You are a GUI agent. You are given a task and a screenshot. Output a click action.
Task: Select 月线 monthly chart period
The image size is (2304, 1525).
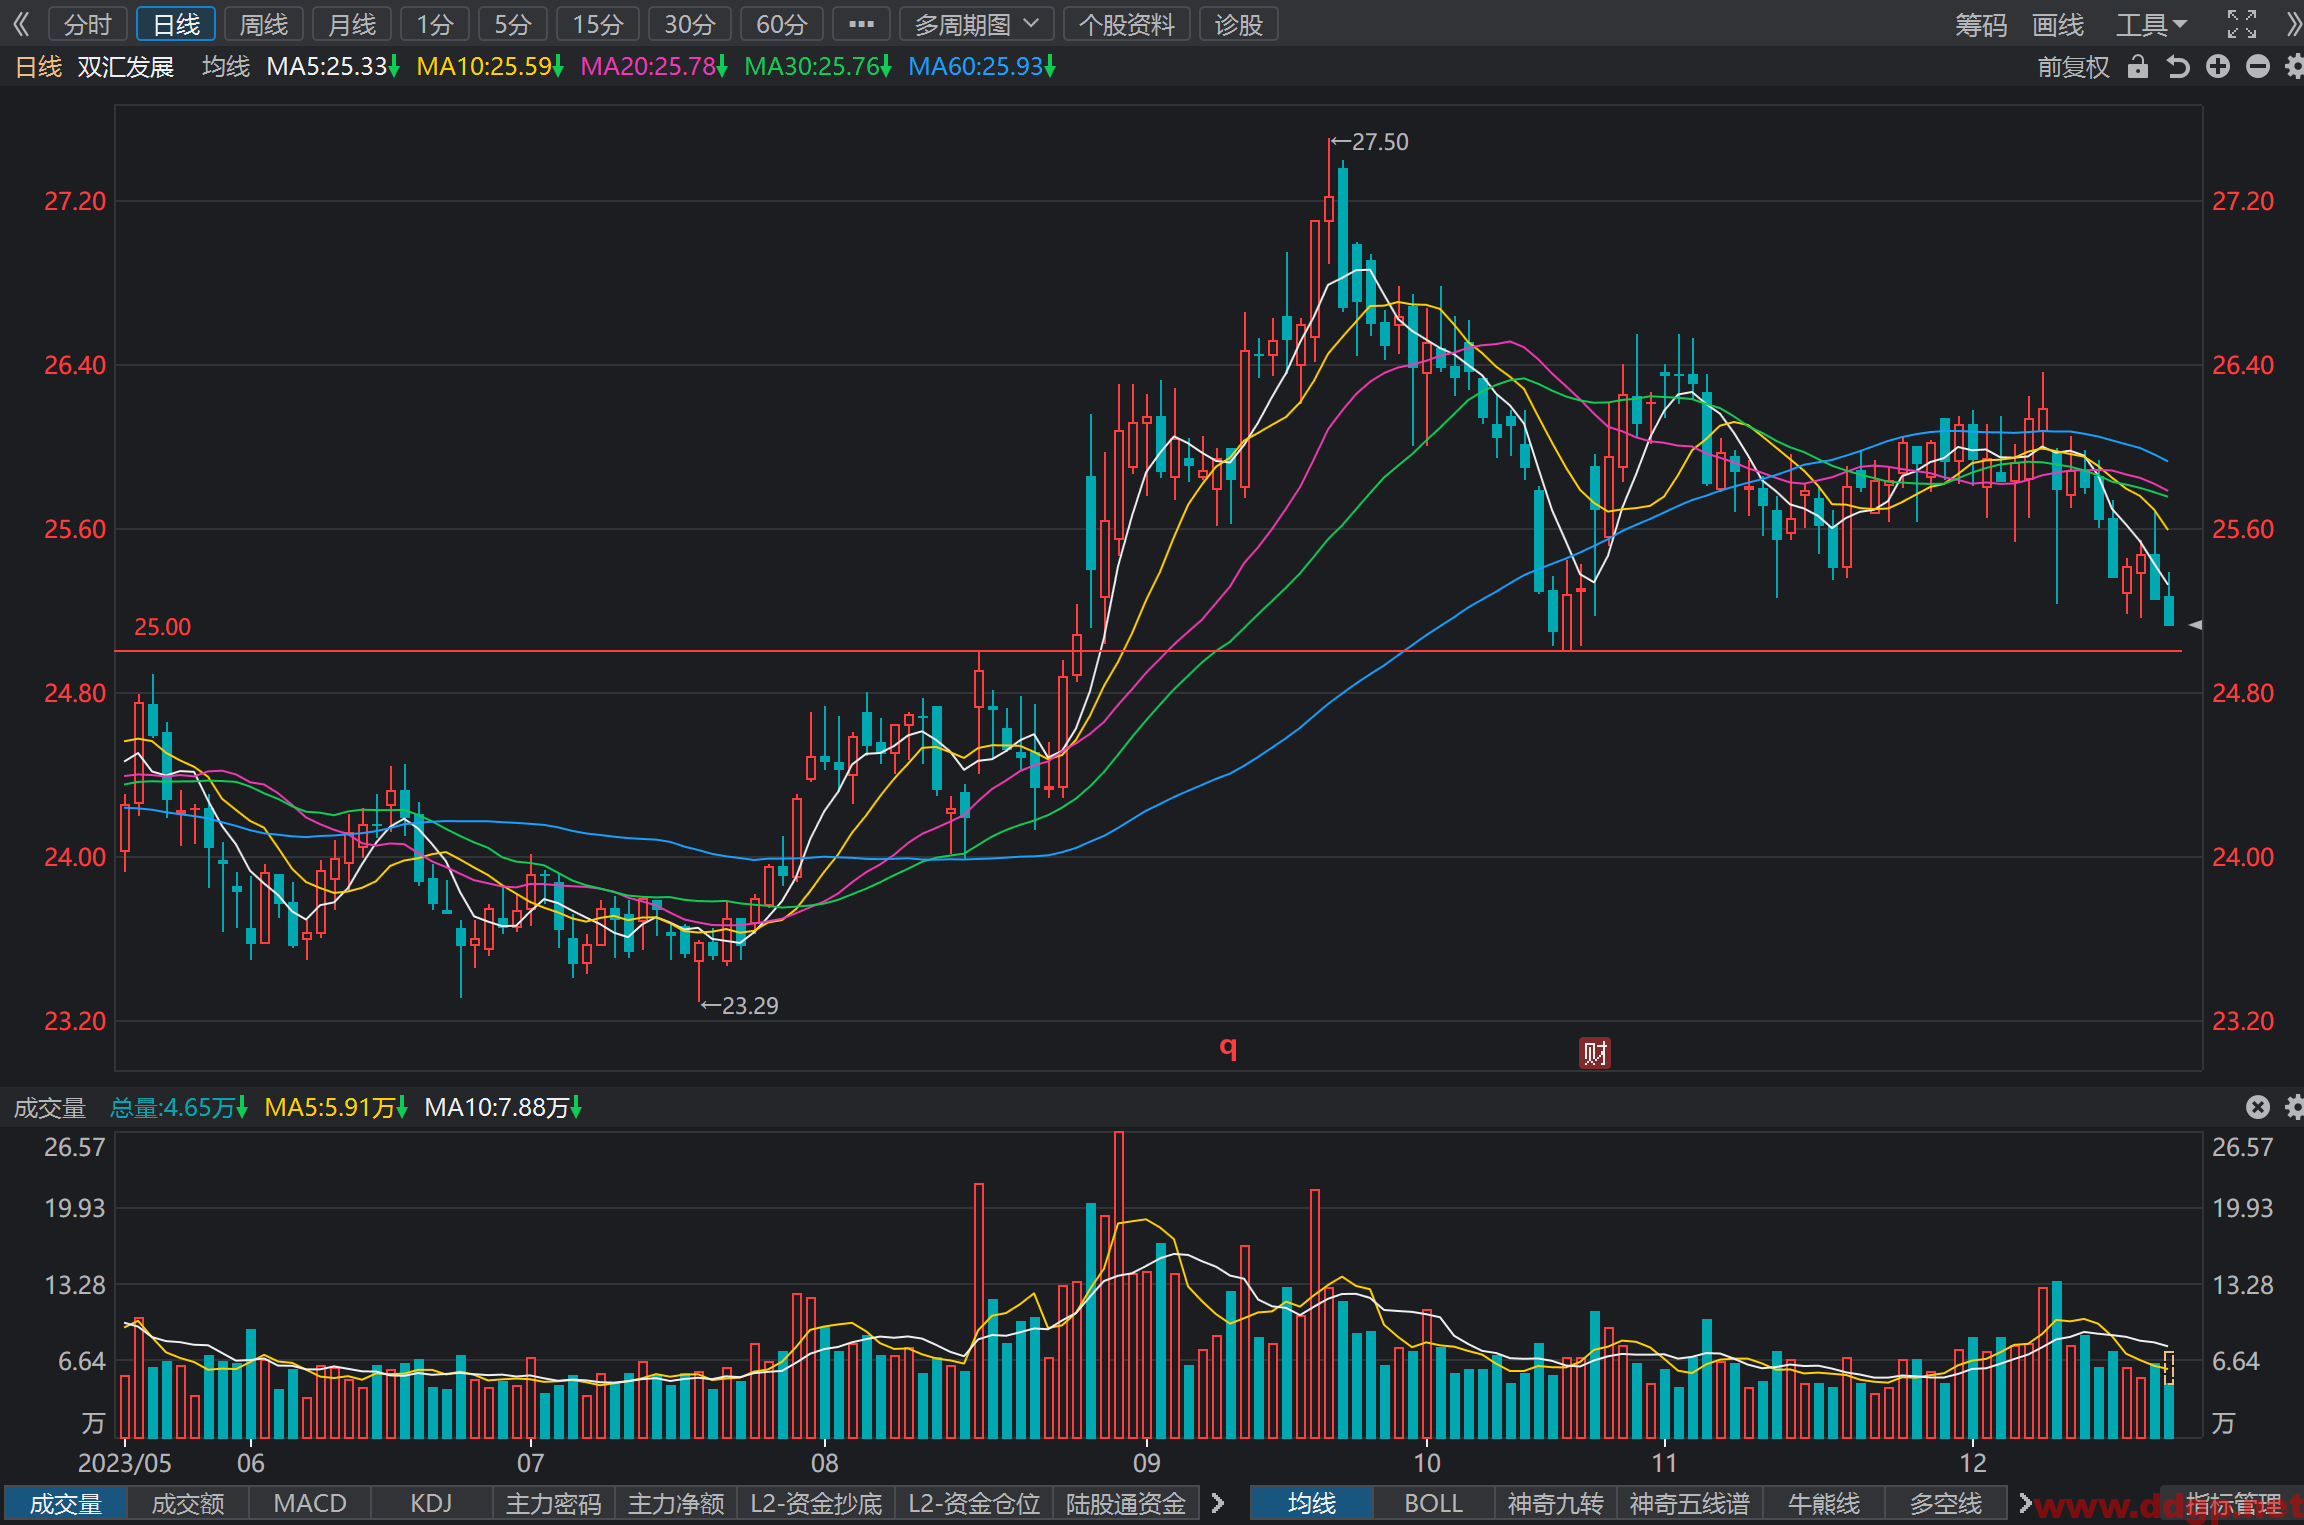click(352, 24)
